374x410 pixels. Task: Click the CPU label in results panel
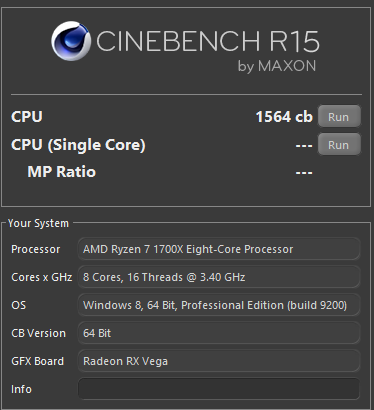27,117
